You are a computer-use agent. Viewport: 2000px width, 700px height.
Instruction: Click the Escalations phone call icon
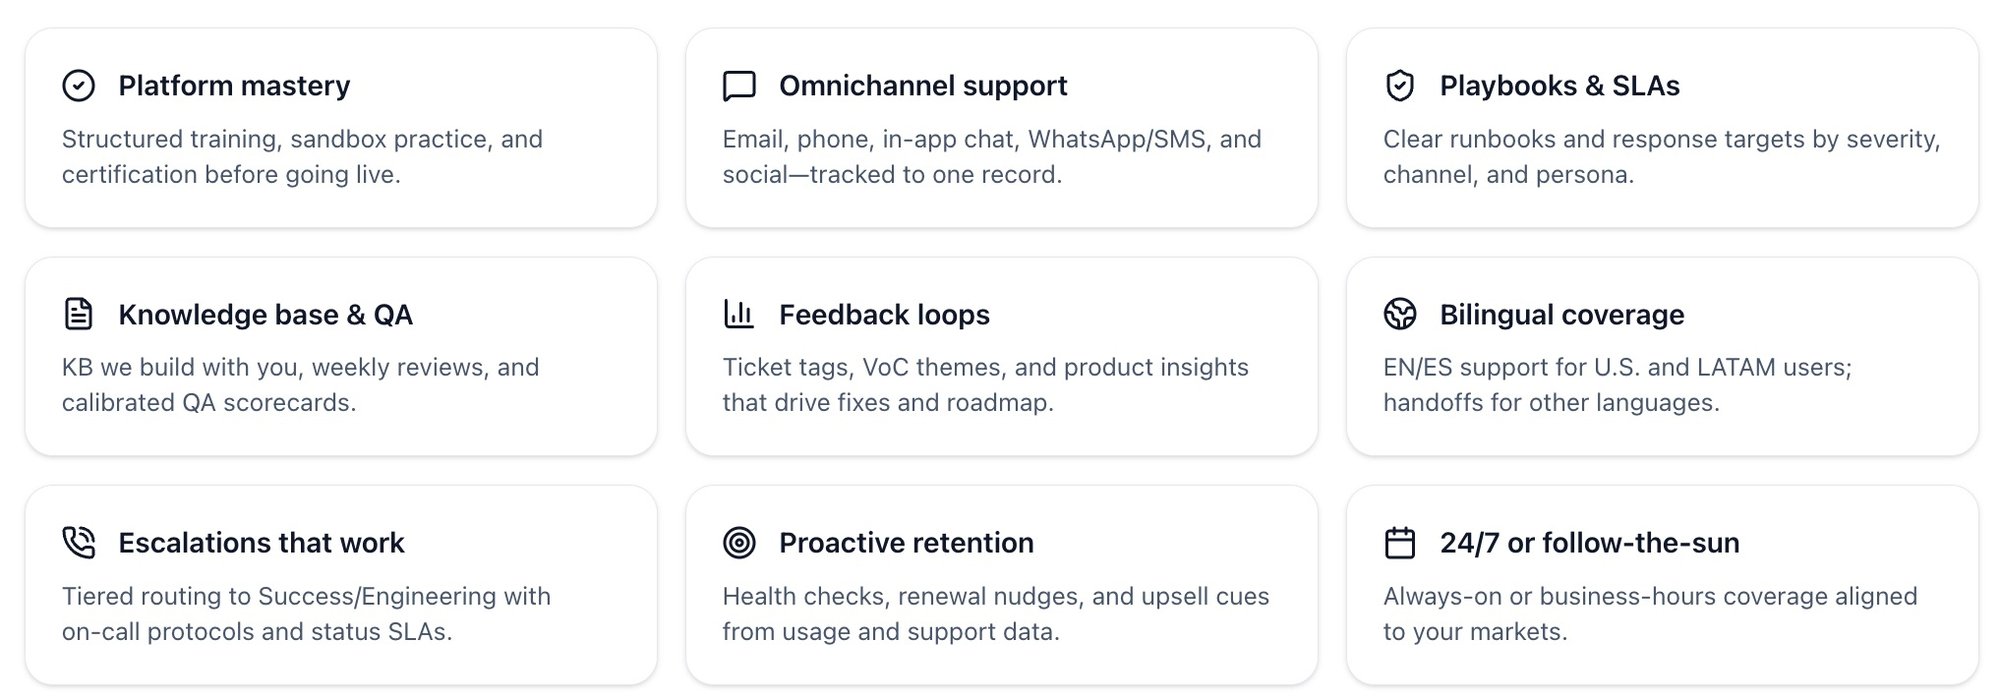click(78, 542)
